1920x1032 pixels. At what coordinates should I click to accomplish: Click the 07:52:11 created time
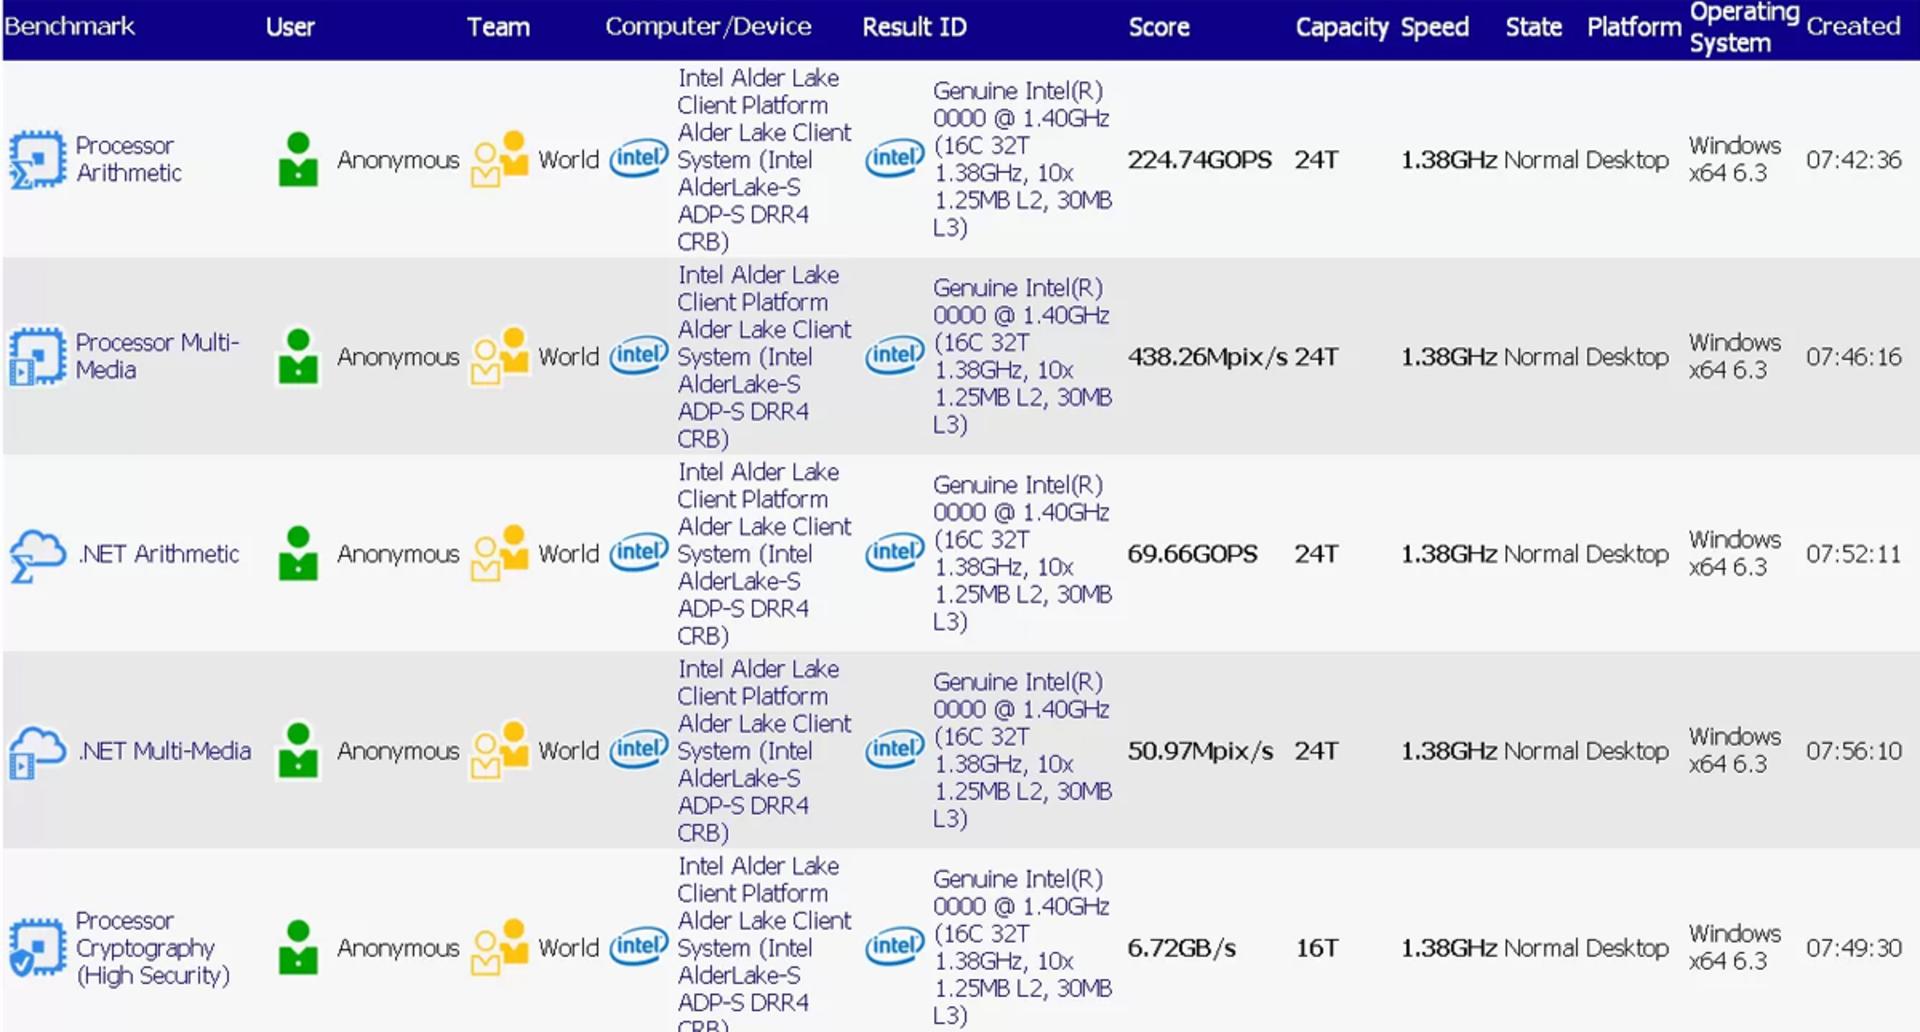coord(1853,554)
